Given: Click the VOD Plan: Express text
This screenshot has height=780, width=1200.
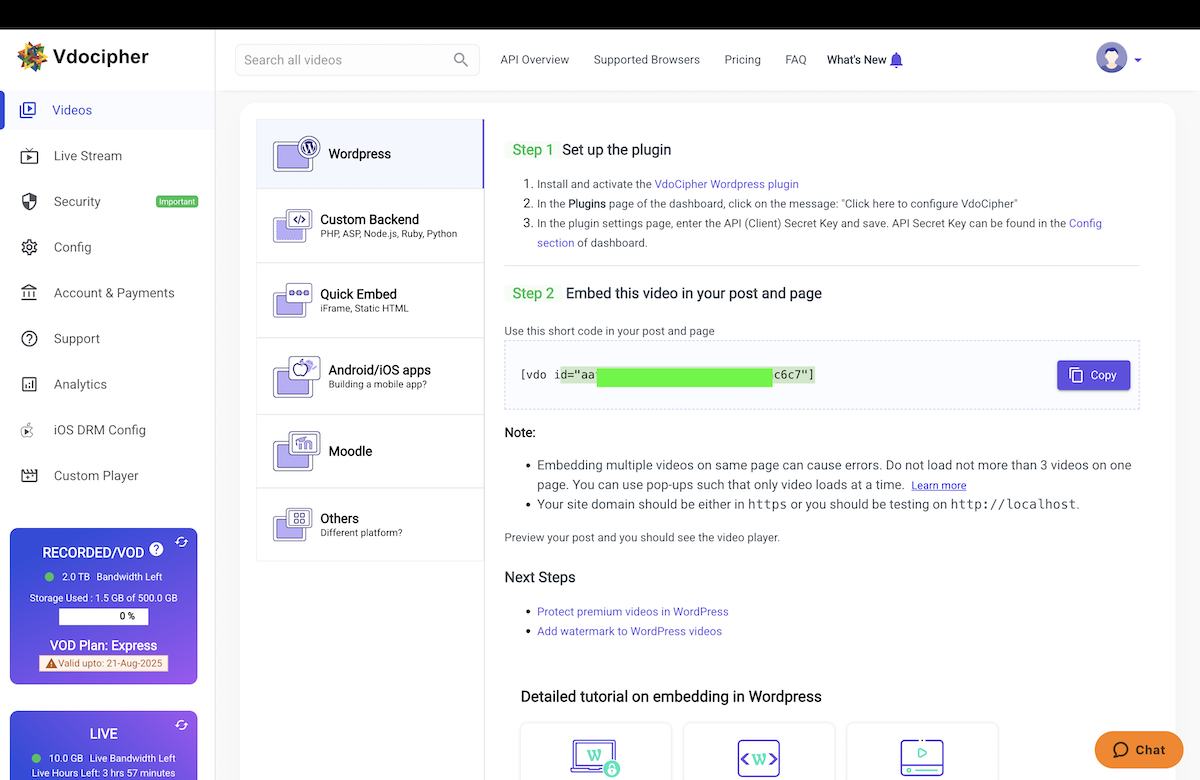Looking at the screenshot, I should coord(104,646).
